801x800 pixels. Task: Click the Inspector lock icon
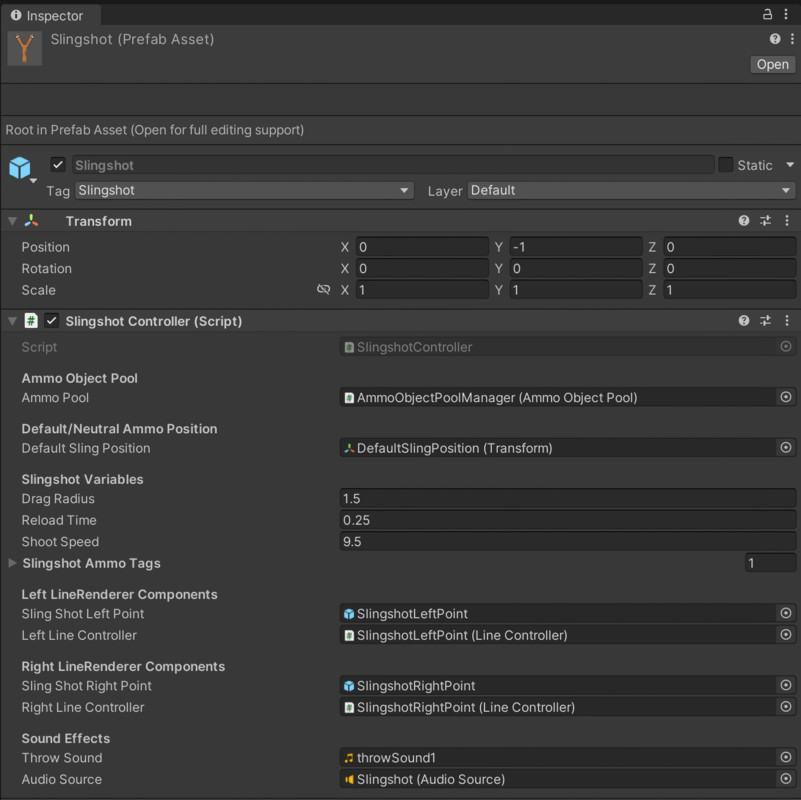[767, 14]
